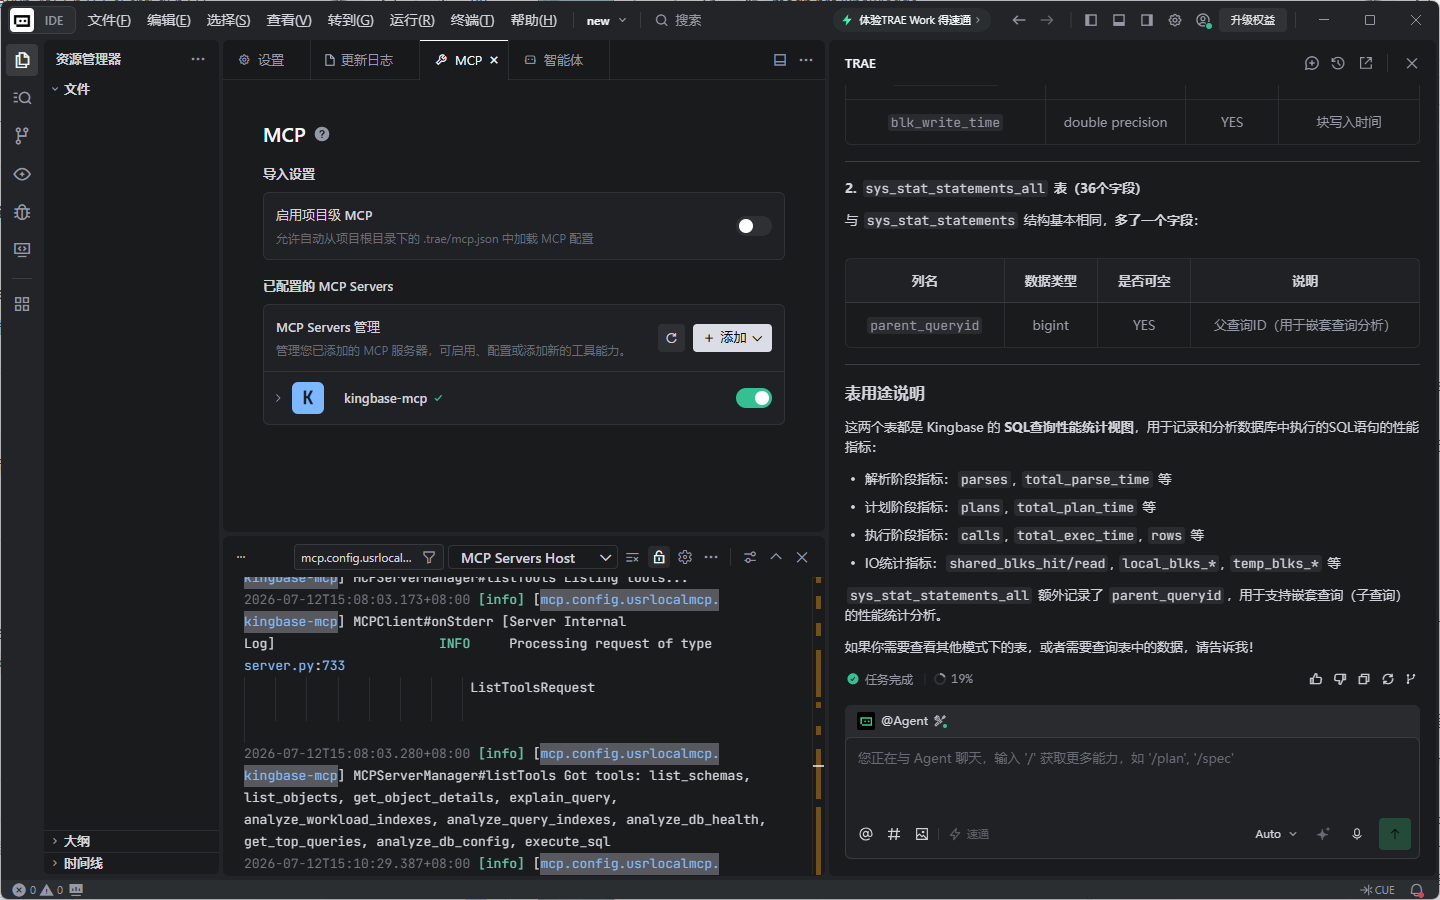1440x900 pixels.
Task: Open the new project dropdown in title bar
Action: pos(606,20)
